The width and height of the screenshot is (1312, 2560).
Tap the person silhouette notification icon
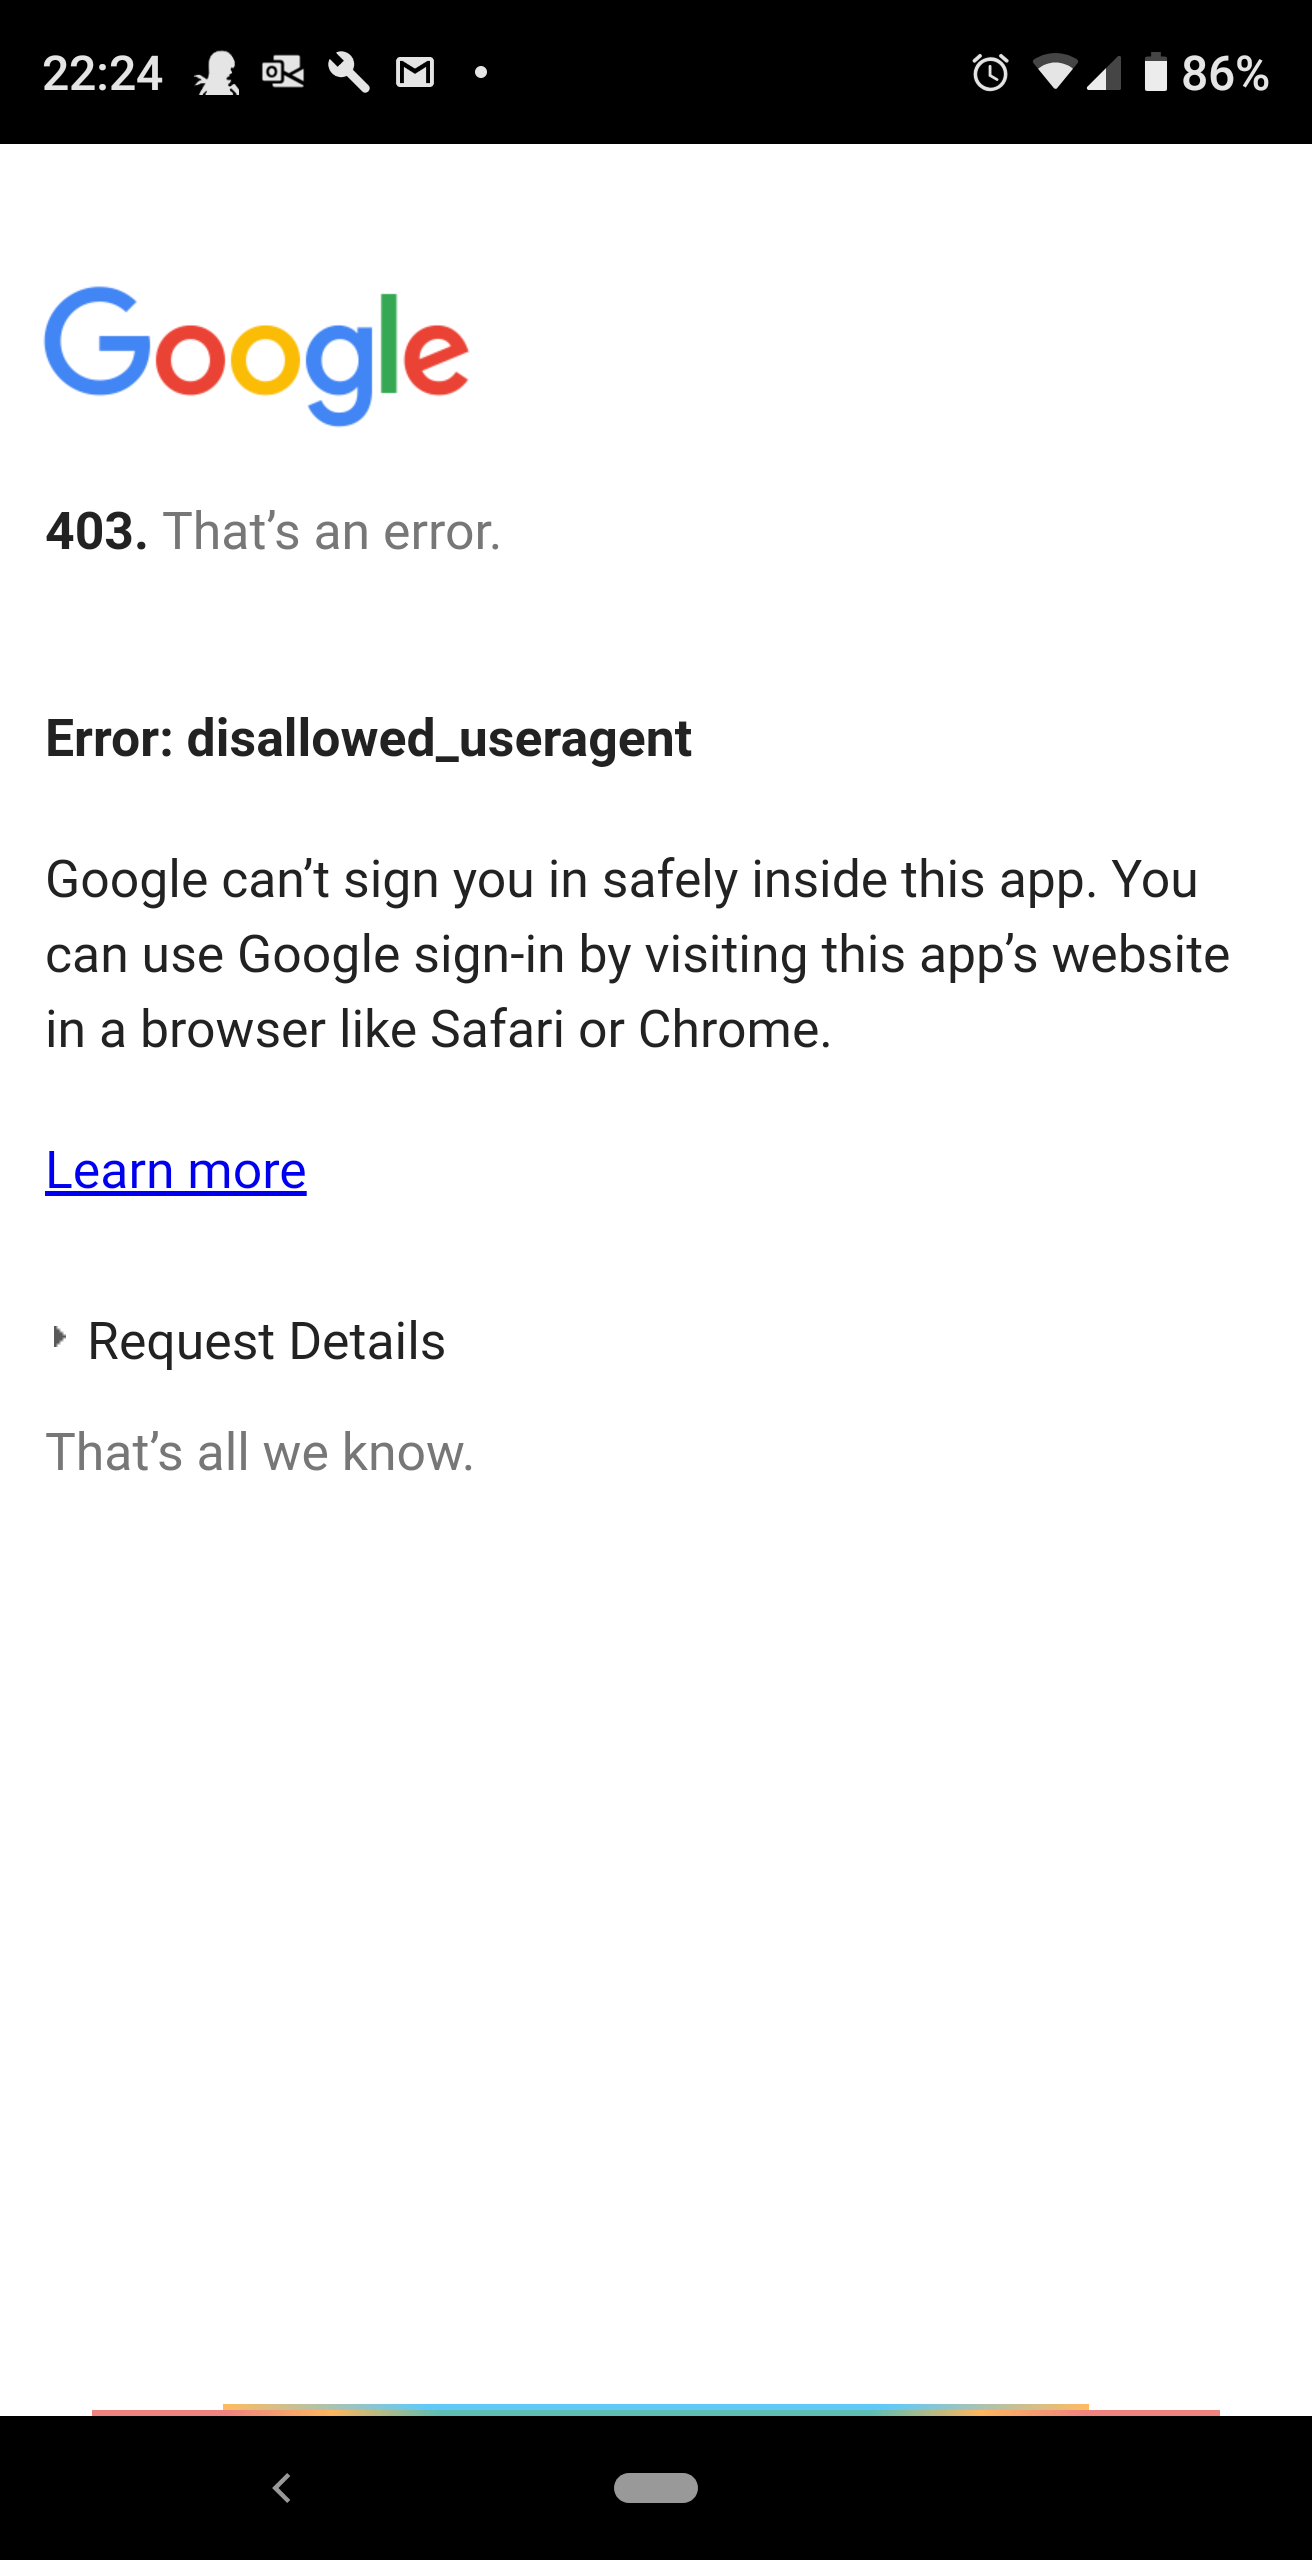[217, 73]
